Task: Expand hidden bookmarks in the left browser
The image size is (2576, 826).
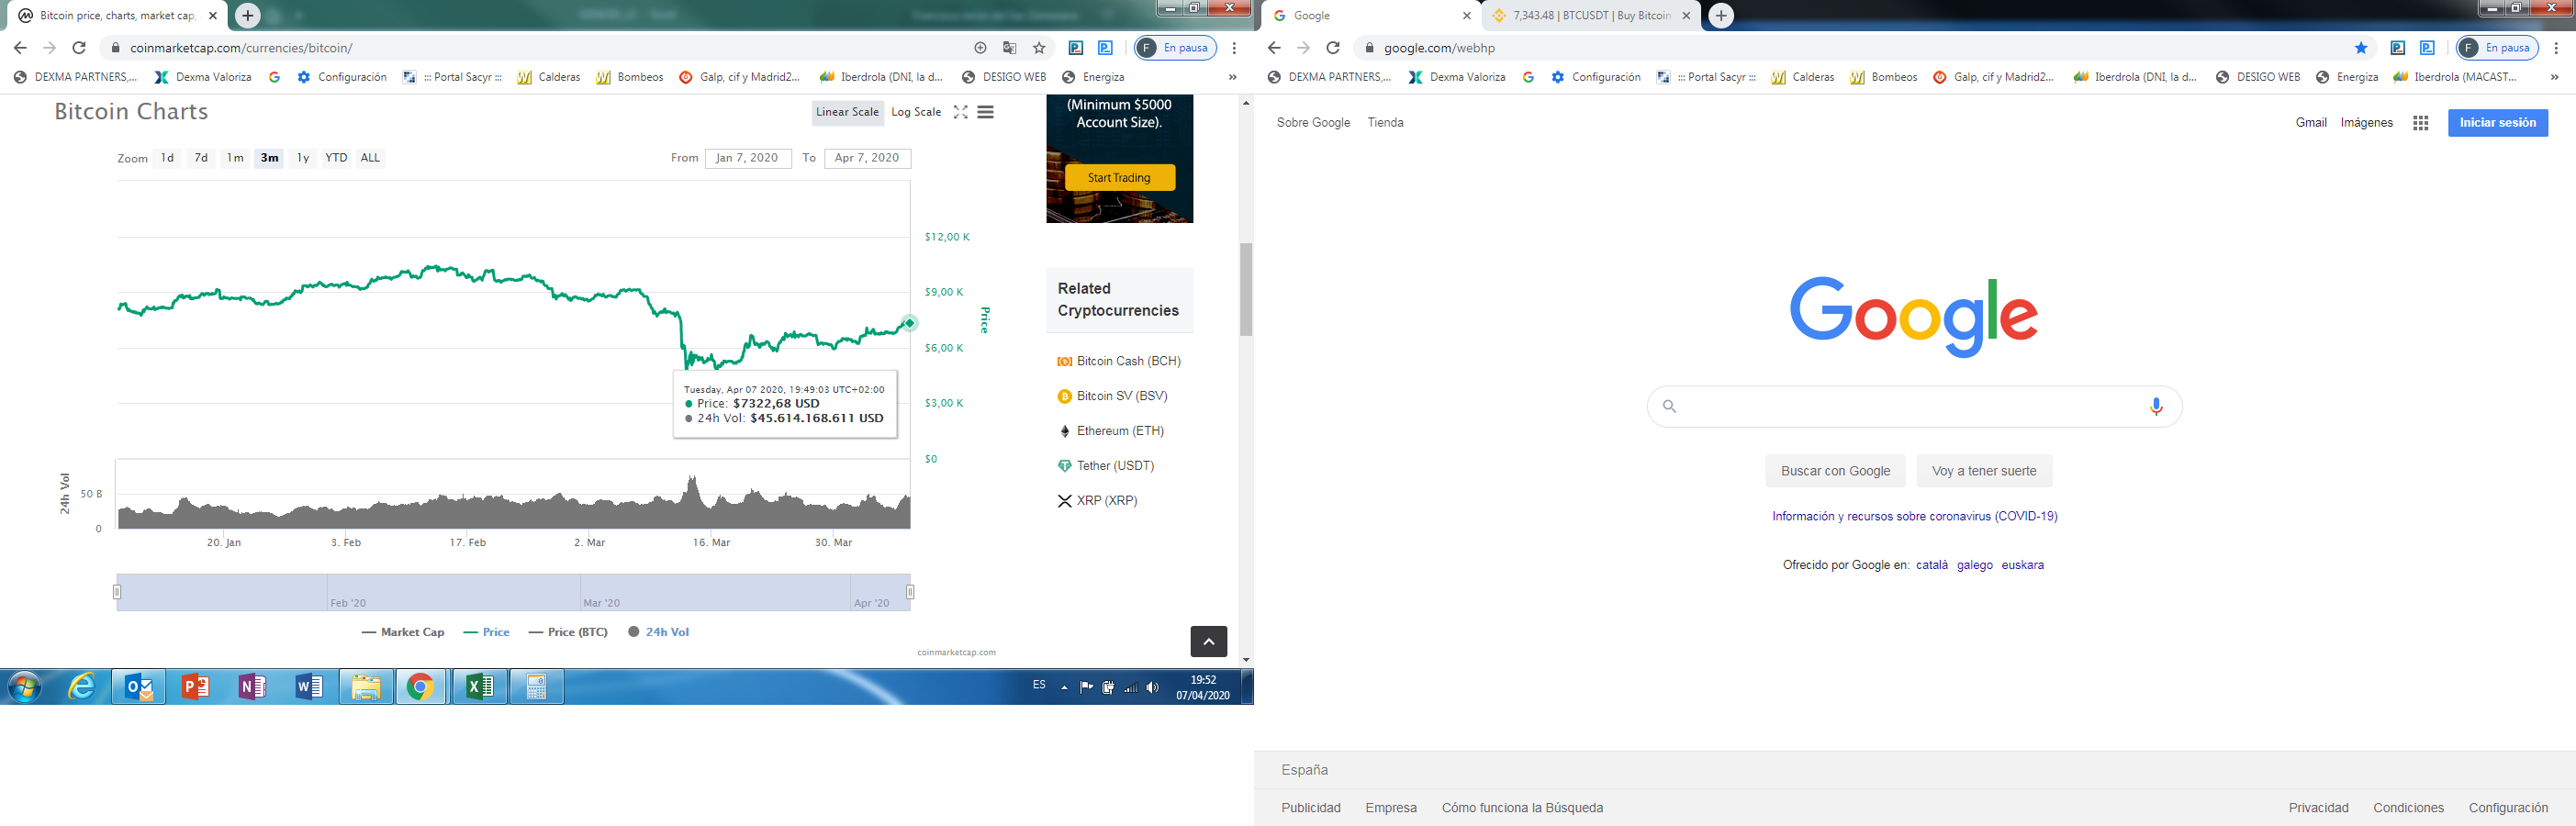Action: pyautogui.click(x=1232, y=77)
